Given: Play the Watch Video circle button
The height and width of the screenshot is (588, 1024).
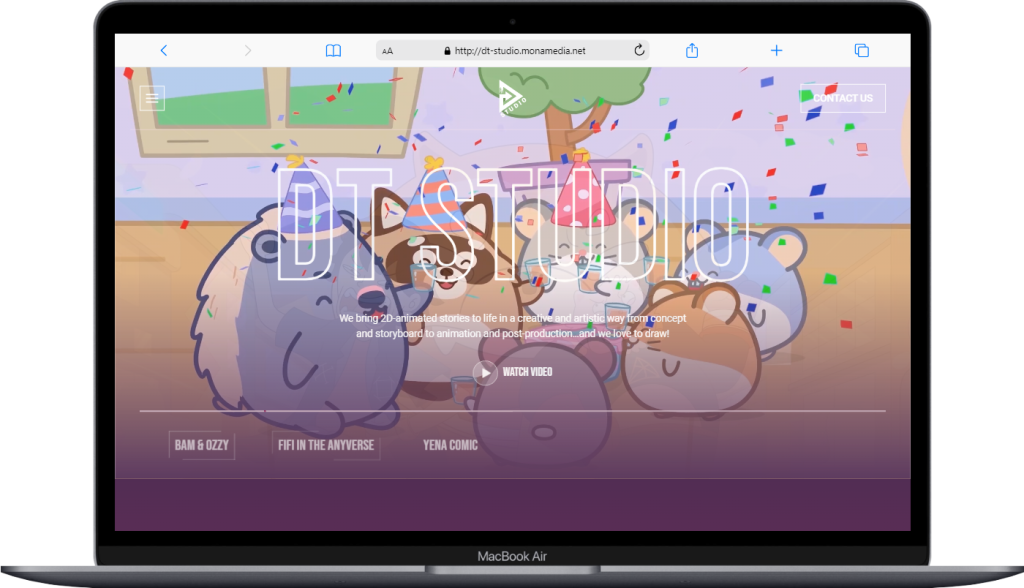Looking at the screenshot, I should click(x=485, y=372).
